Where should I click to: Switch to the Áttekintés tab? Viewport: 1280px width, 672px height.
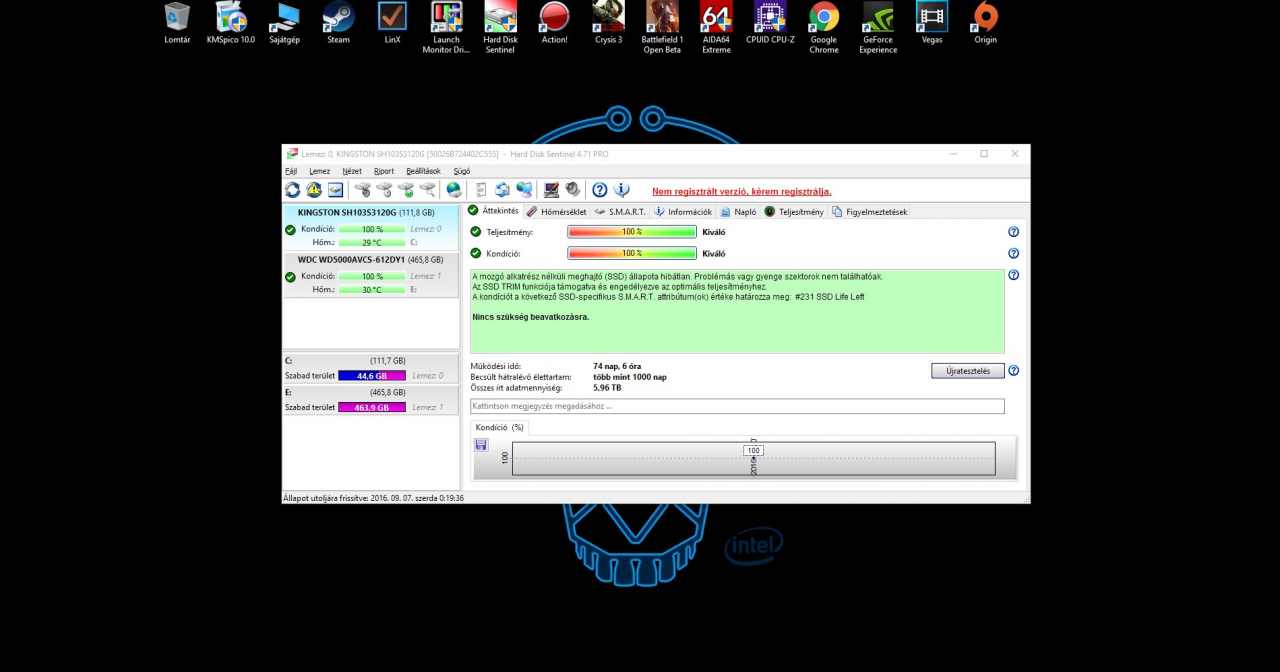(x=493, y=211)
